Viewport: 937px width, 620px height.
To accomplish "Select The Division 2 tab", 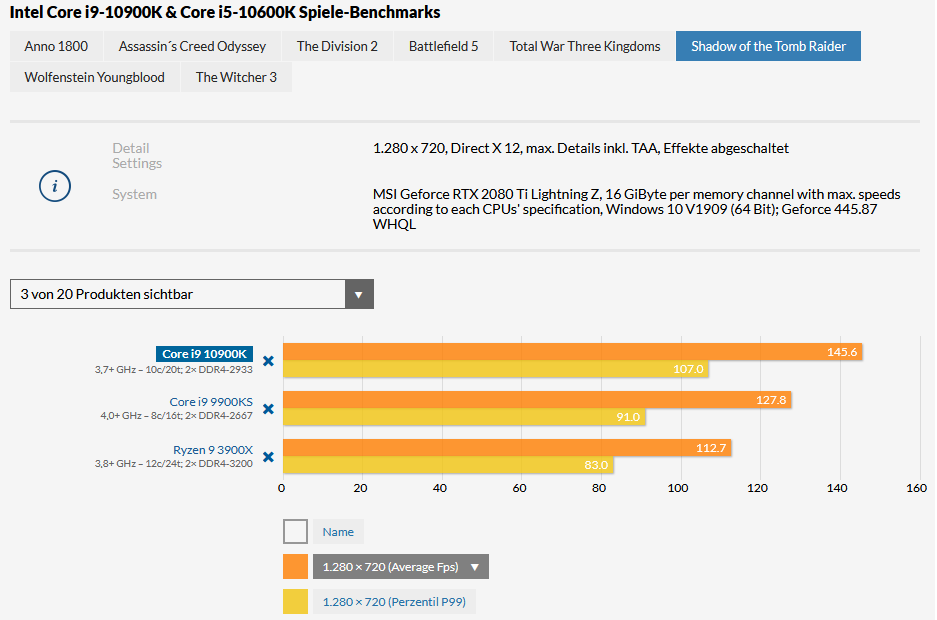I will 337,46.
